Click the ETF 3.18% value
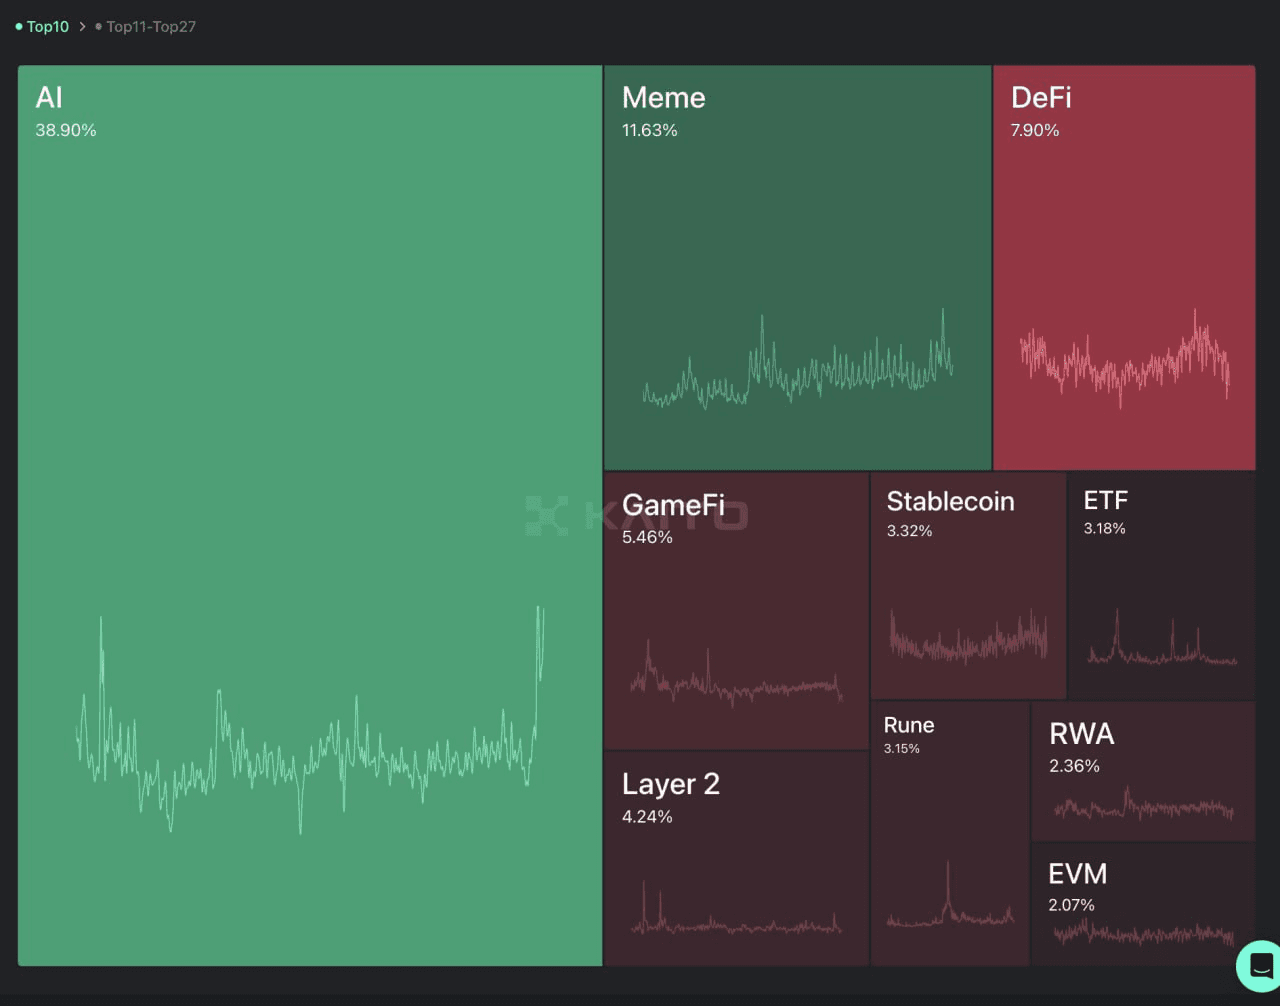Image resolution: width=1280 pixels, height=1006 pixels. point(1105,528)
